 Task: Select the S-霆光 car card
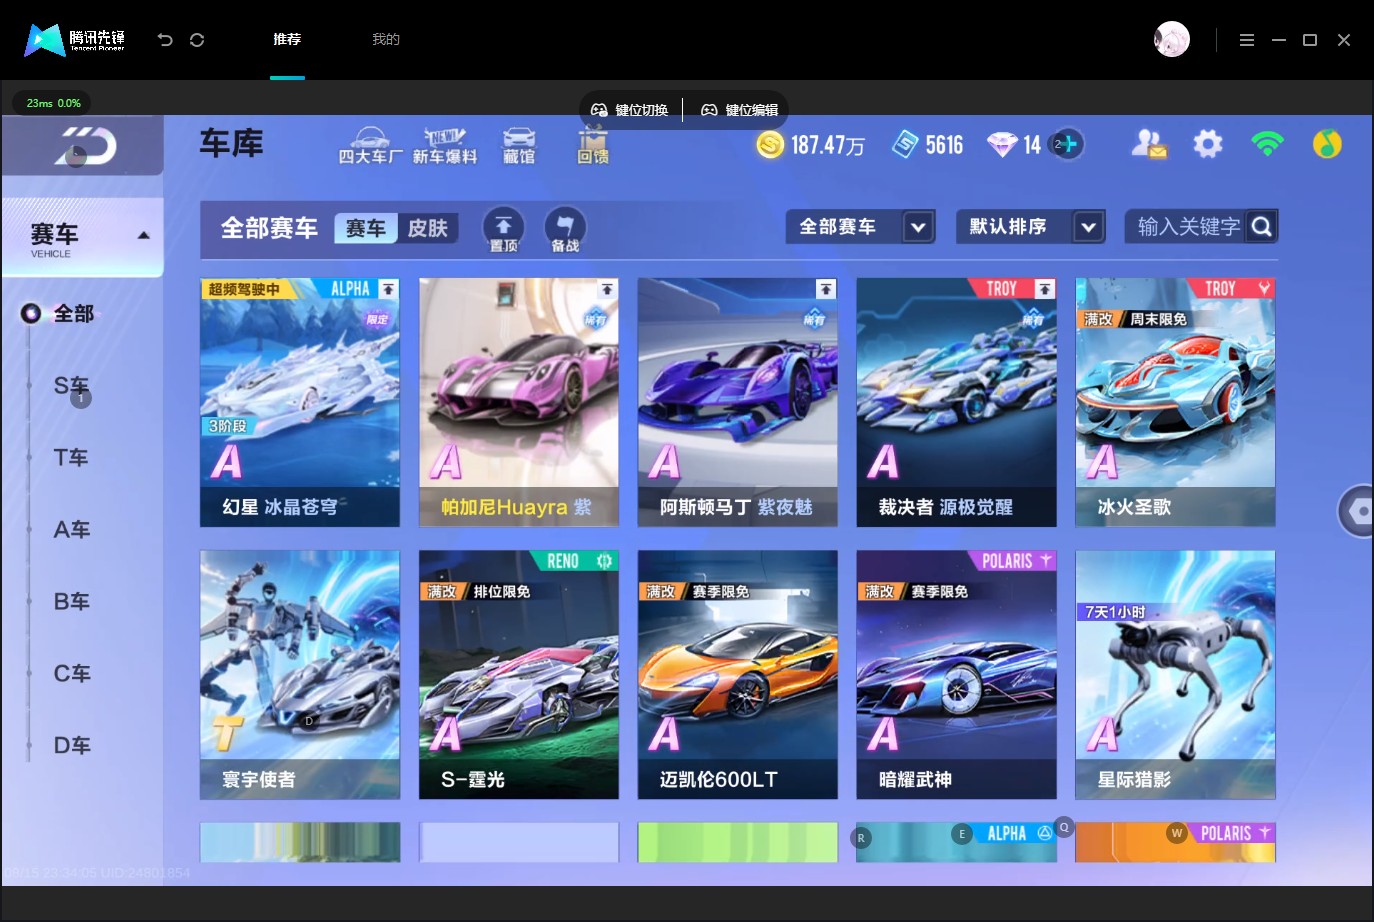pyautogui.click(x=519, y=675)
